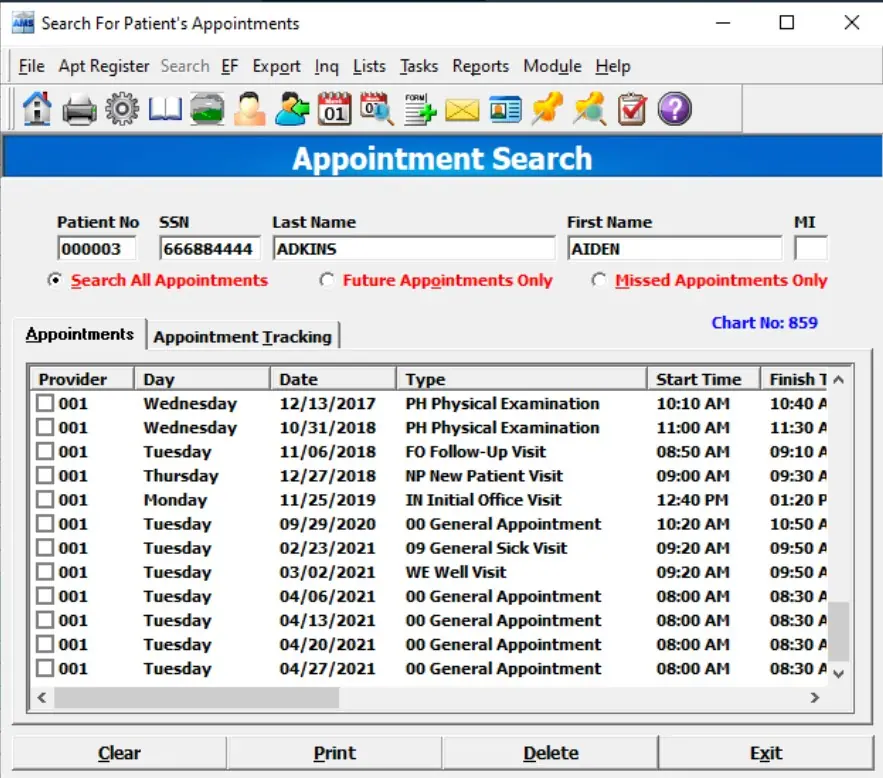The width and height of the screenshot is (883, 778).
Task: Open the Export menu
Action: [276, 66]
